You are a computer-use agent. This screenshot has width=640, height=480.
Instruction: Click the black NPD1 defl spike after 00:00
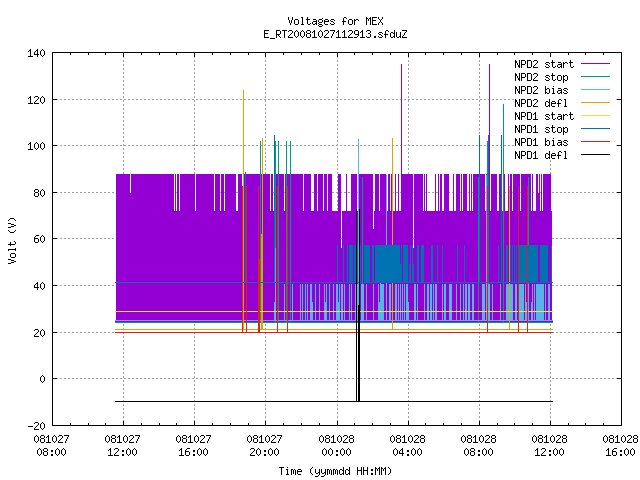[358, 305]
